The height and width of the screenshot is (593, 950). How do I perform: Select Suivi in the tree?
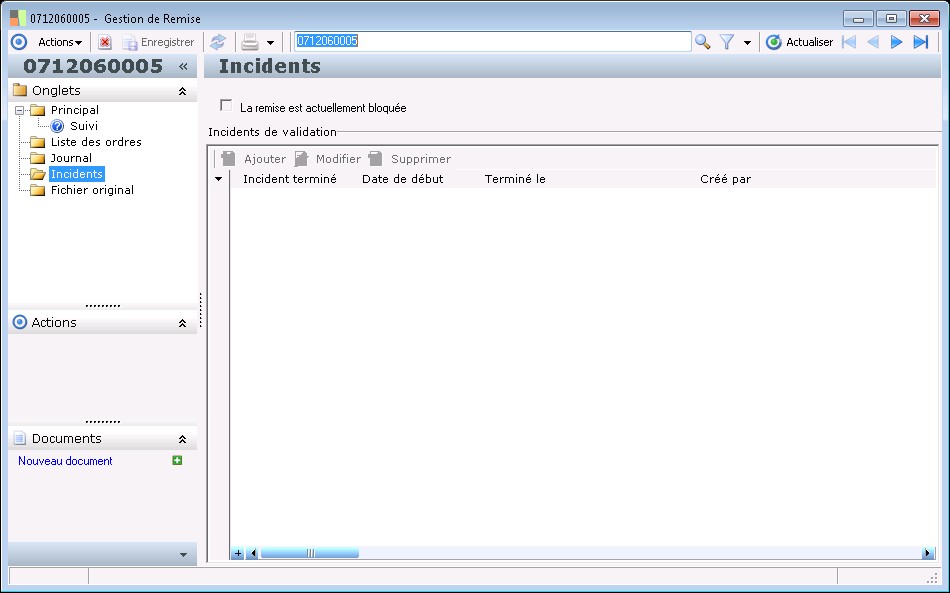[84, 126]
